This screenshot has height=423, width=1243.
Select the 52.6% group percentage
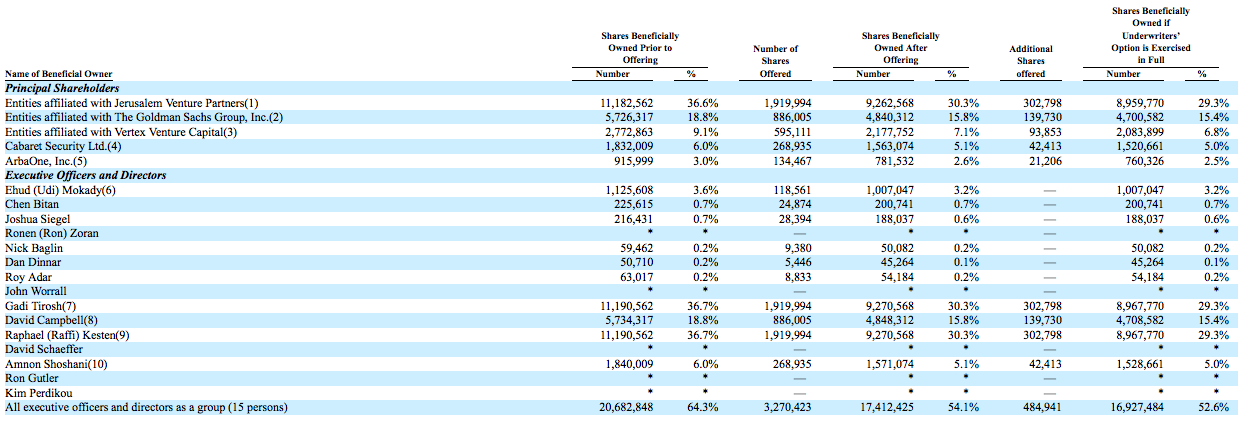point(1213,408)
